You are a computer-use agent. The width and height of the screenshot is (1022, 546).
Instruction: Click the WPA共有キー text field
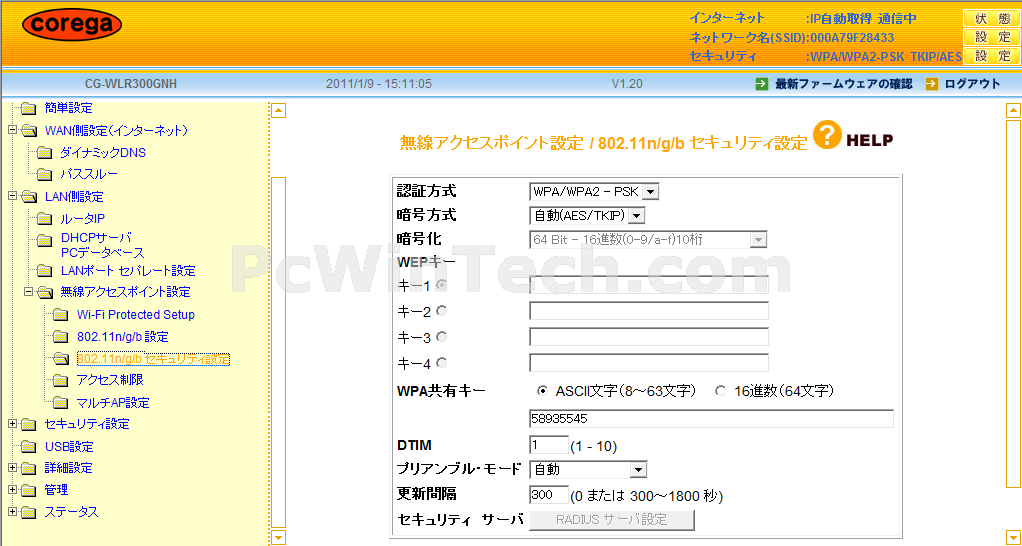[x=711, y=418]
